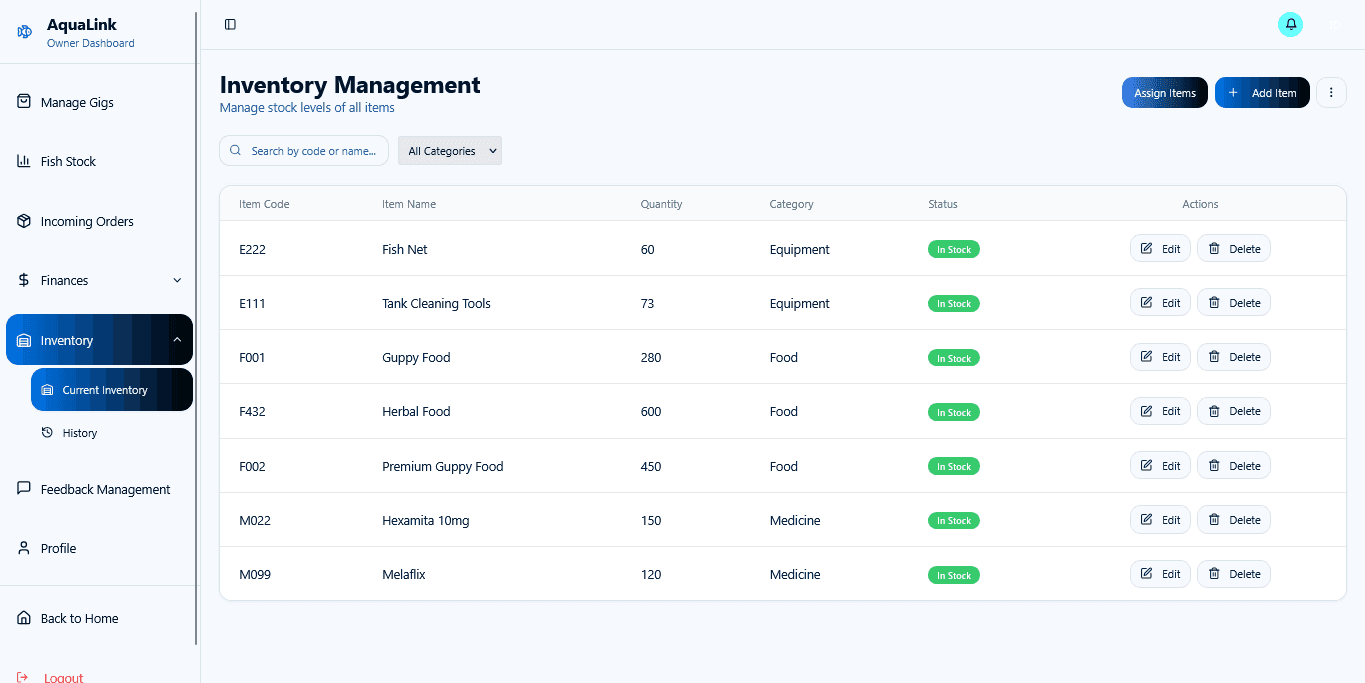
Task: Click the Logout link
Action: point(62,676)
